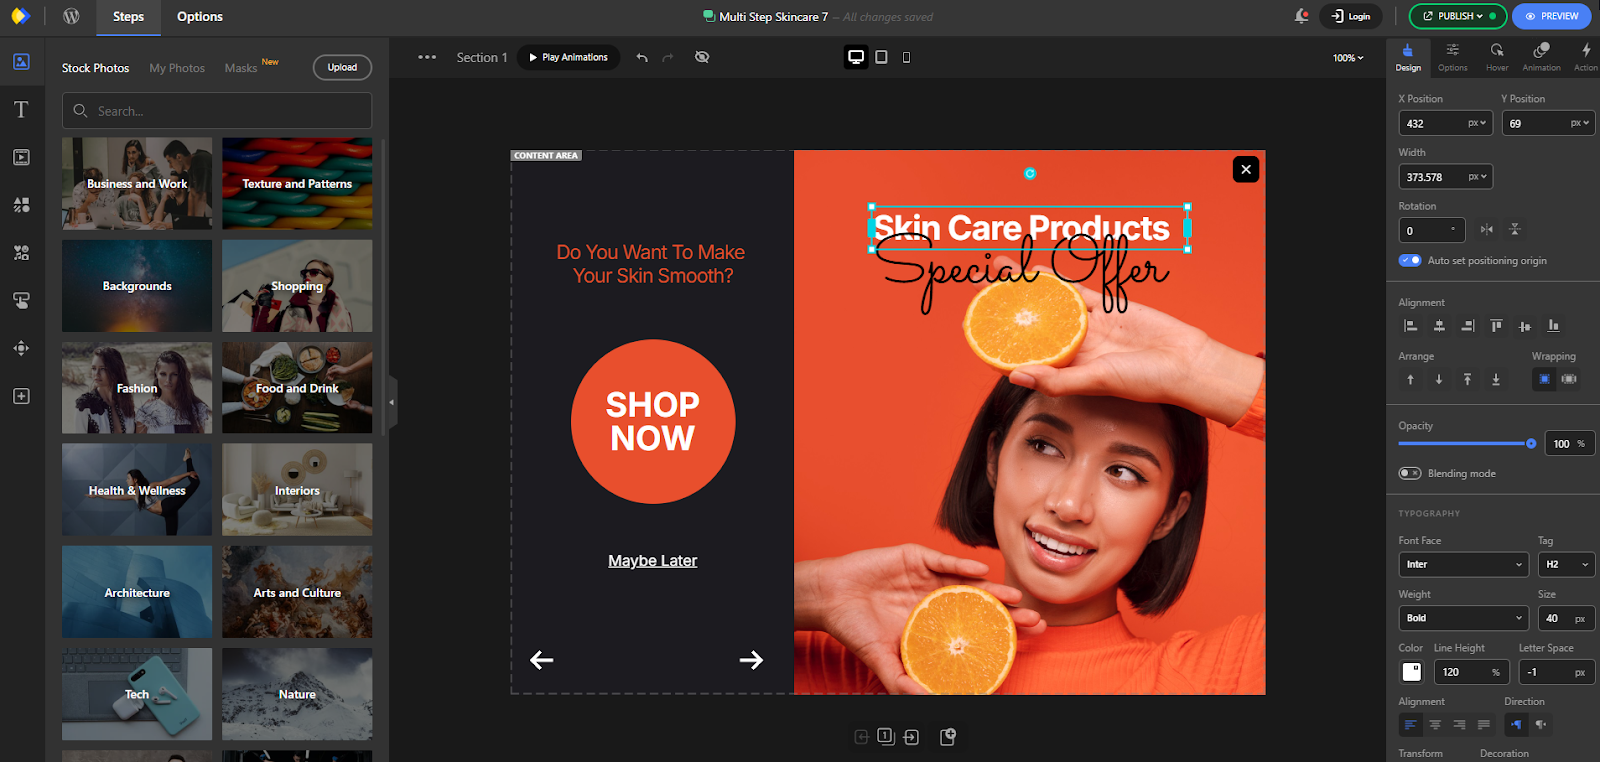Open the Tag dropdown showing H2
The width and height of the screenshot is (1600, 762).
tap(1565, 565)
